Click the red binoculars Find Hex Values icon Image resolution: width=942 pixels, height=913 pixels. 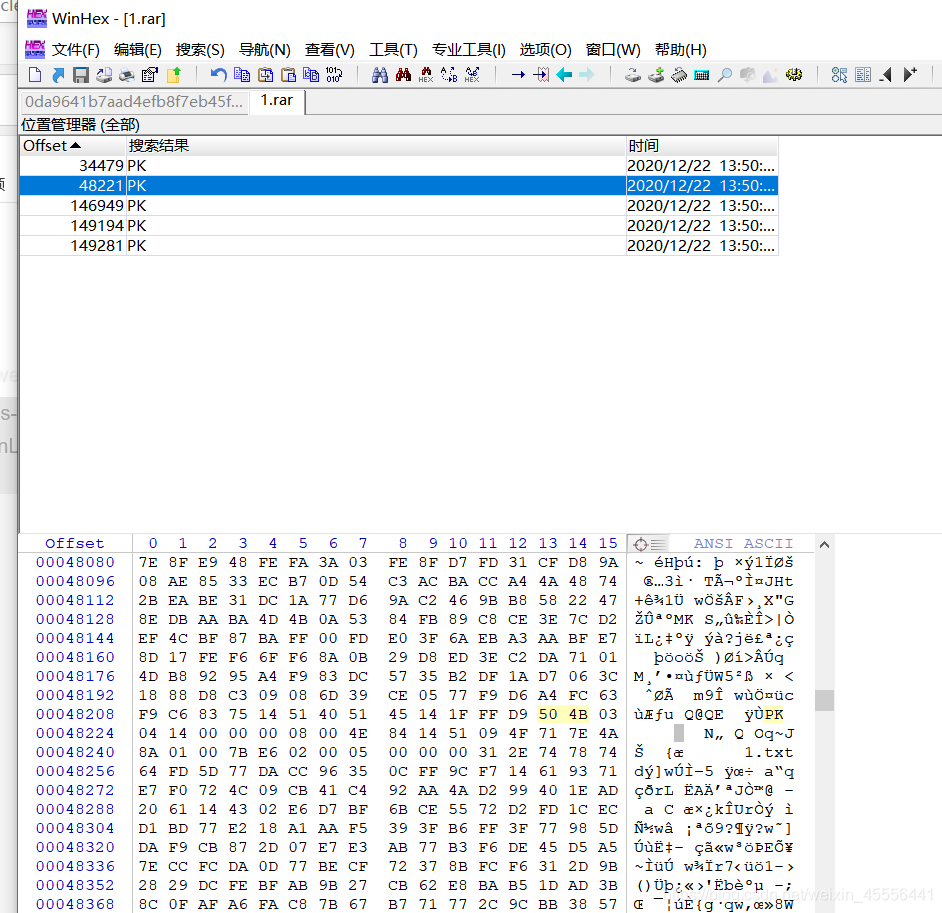(403, 75)
